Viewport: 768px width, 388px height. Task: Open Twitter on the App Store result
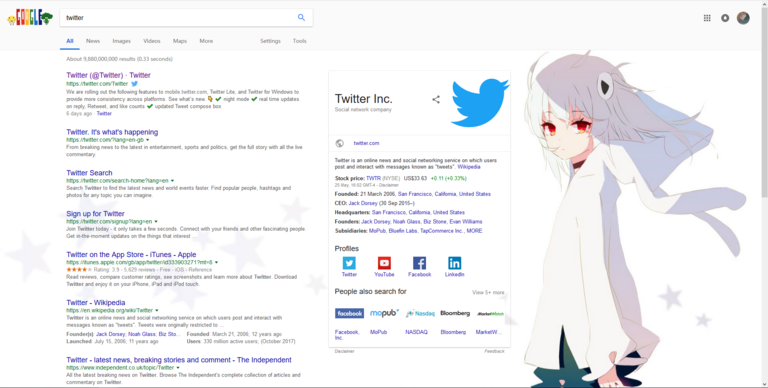131,255
